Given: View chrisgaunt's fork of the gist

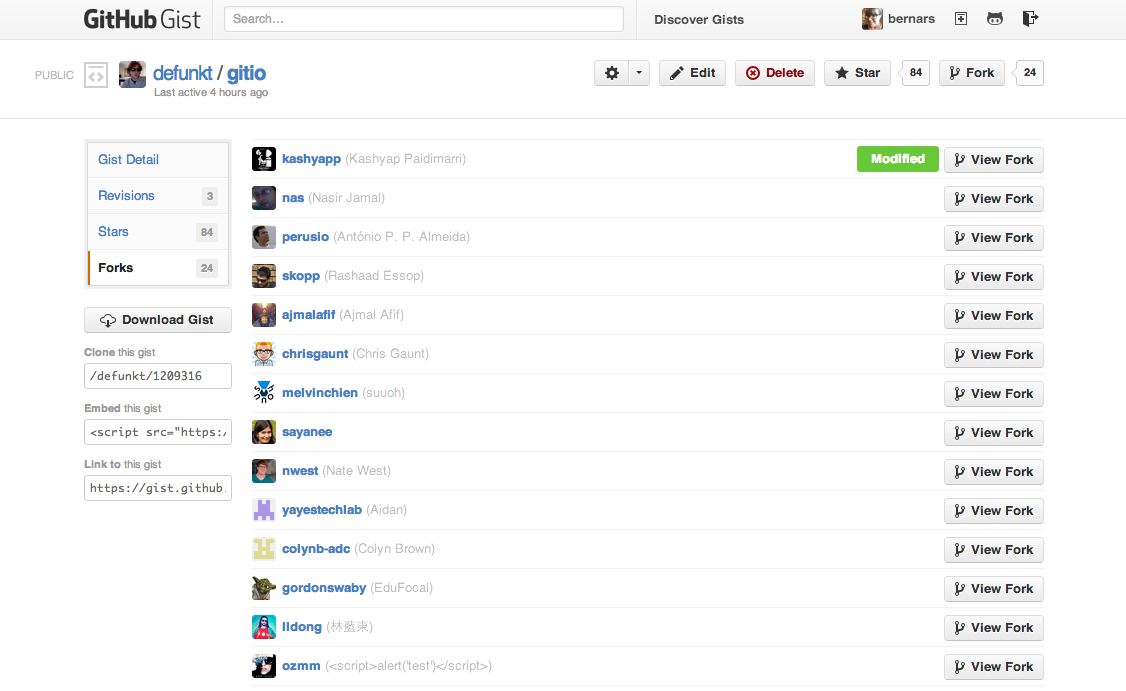Looking at the screenshot, I should point(993,354).
